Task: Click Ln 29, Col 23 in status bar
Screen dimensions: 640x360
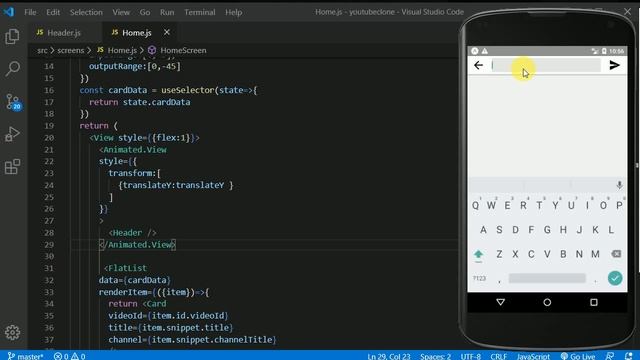Action: coord(389,356)
